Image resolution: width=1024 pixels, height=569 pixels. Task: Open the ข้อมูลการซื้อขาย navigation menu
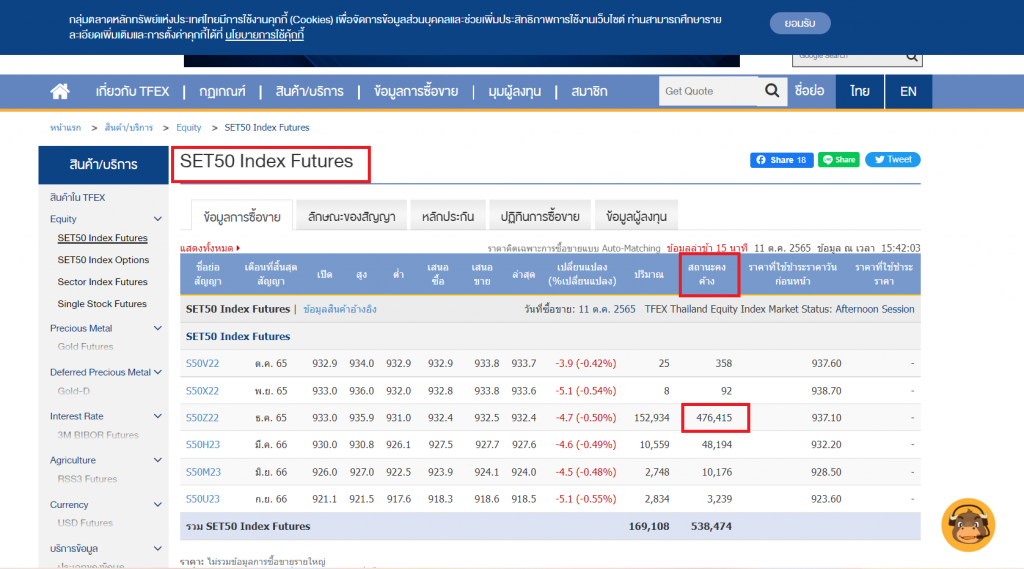pyautogui.click(x=416, y=91)
